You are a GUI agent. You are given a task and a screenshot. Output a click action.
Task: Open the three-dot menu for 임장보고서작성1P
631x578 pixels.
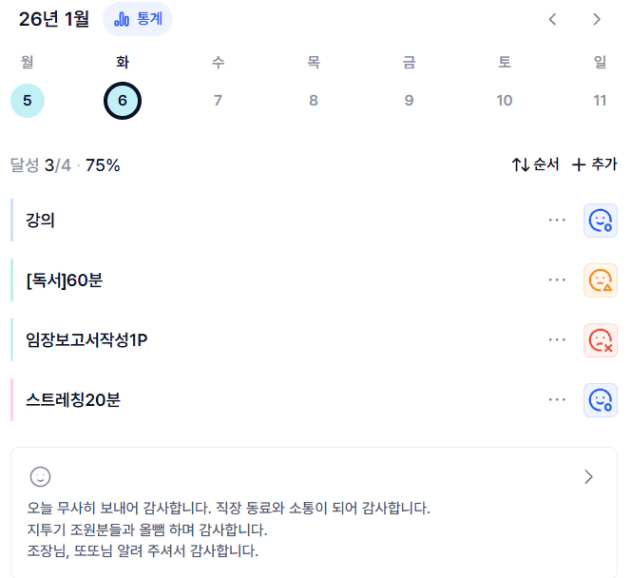tap(557, 341)
